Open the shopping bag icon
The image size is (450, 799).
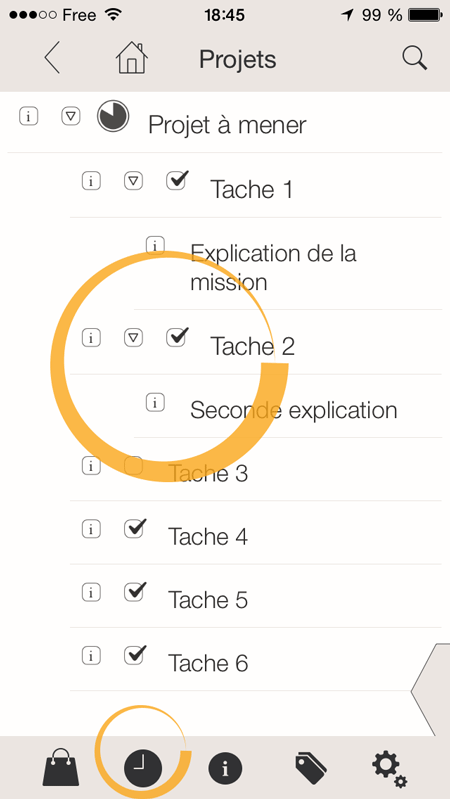click(61, 767)
